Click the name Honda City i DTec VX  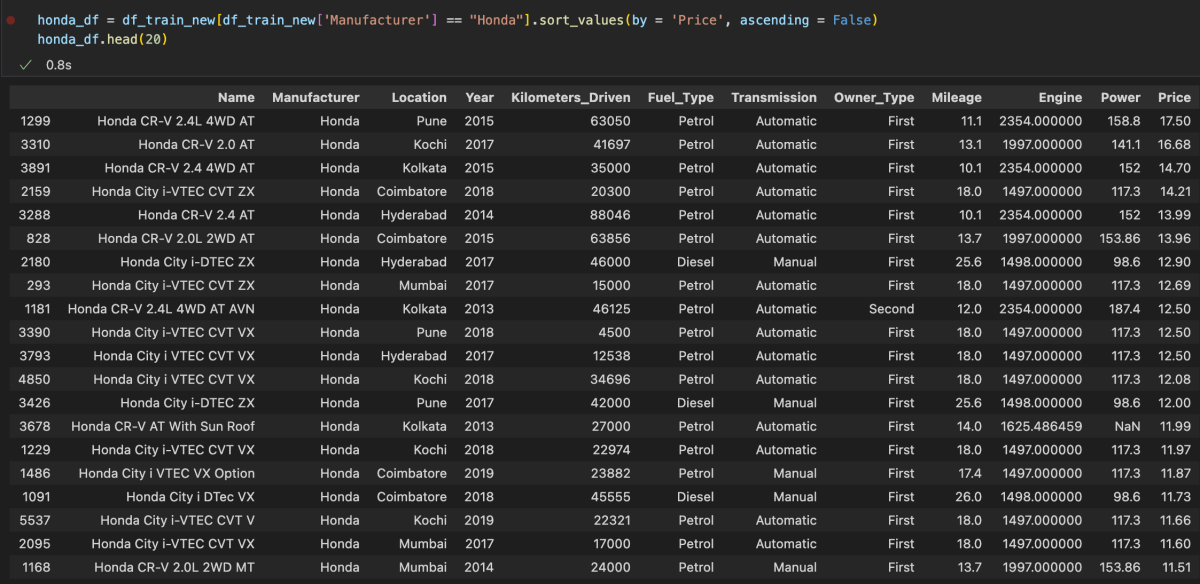[x=190, y=496]
